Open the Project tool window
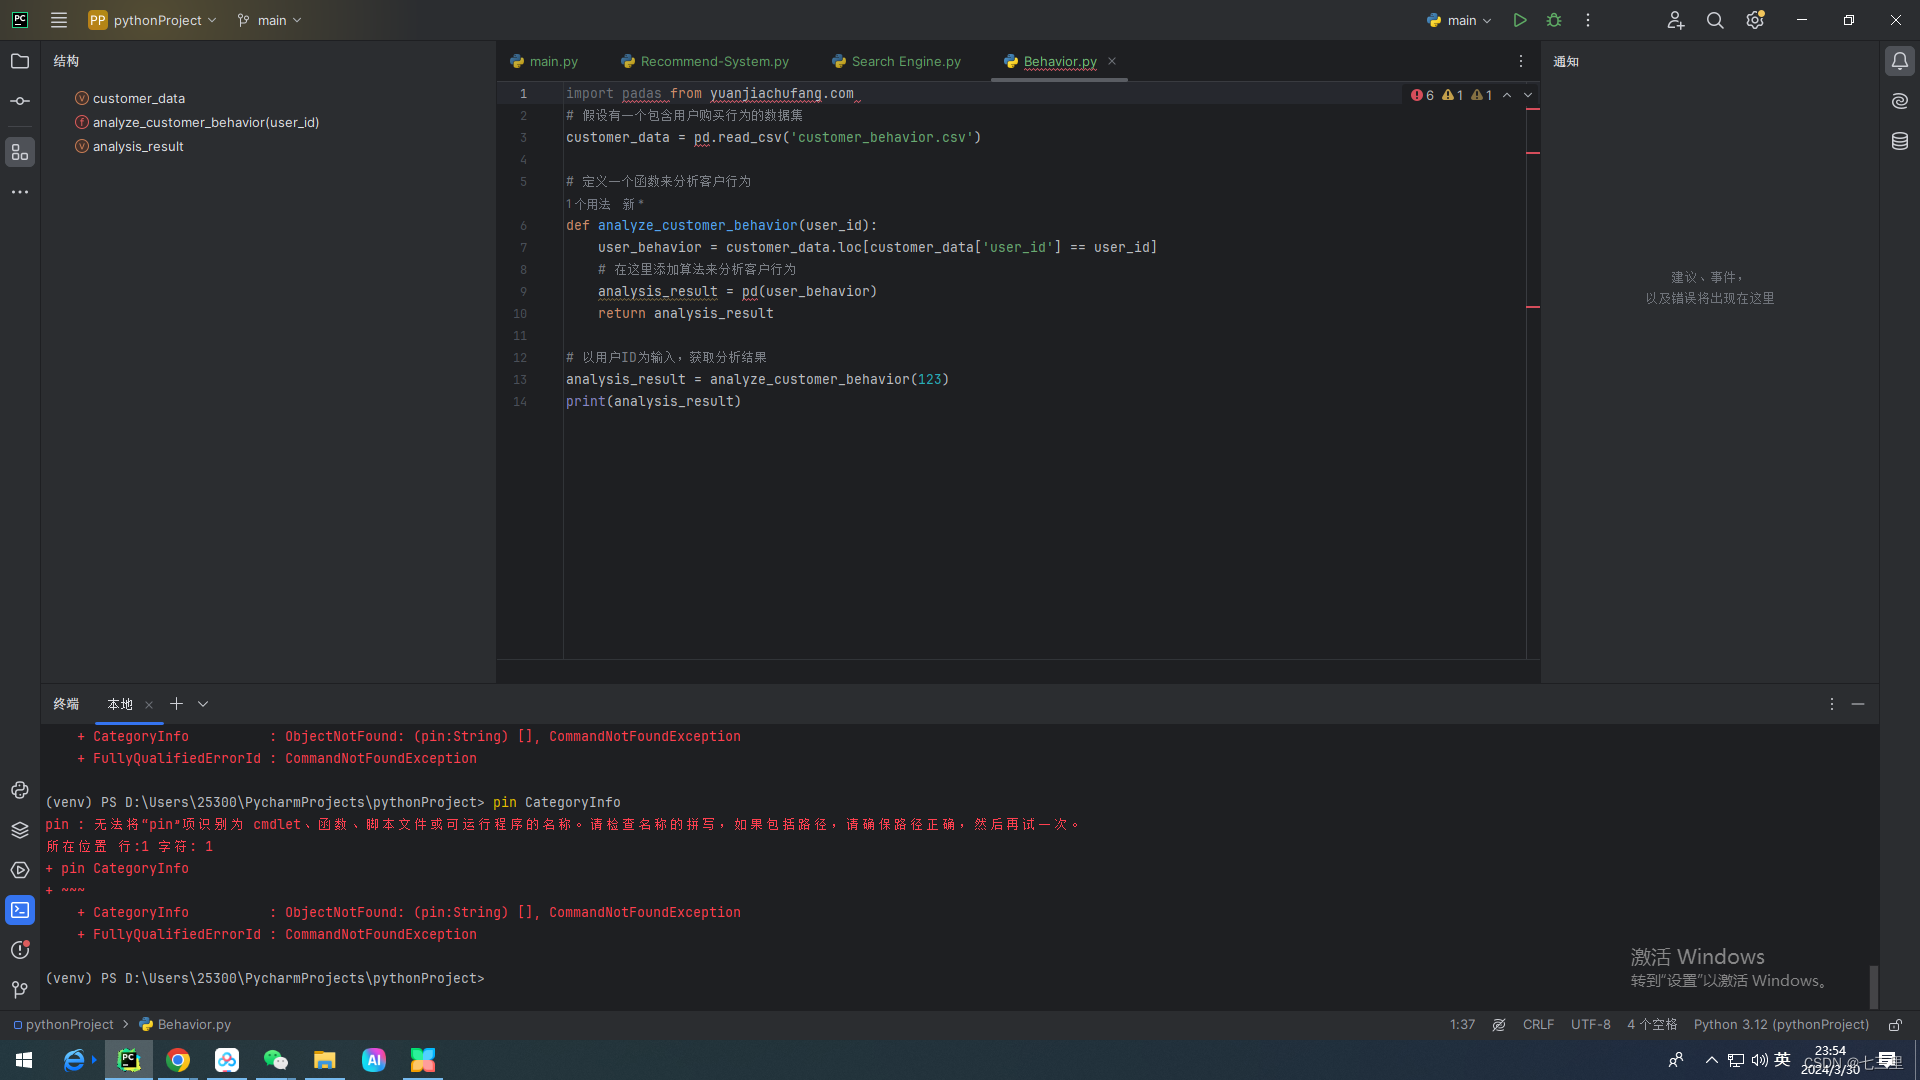1920x1080 pixels. tap(20, 61)
